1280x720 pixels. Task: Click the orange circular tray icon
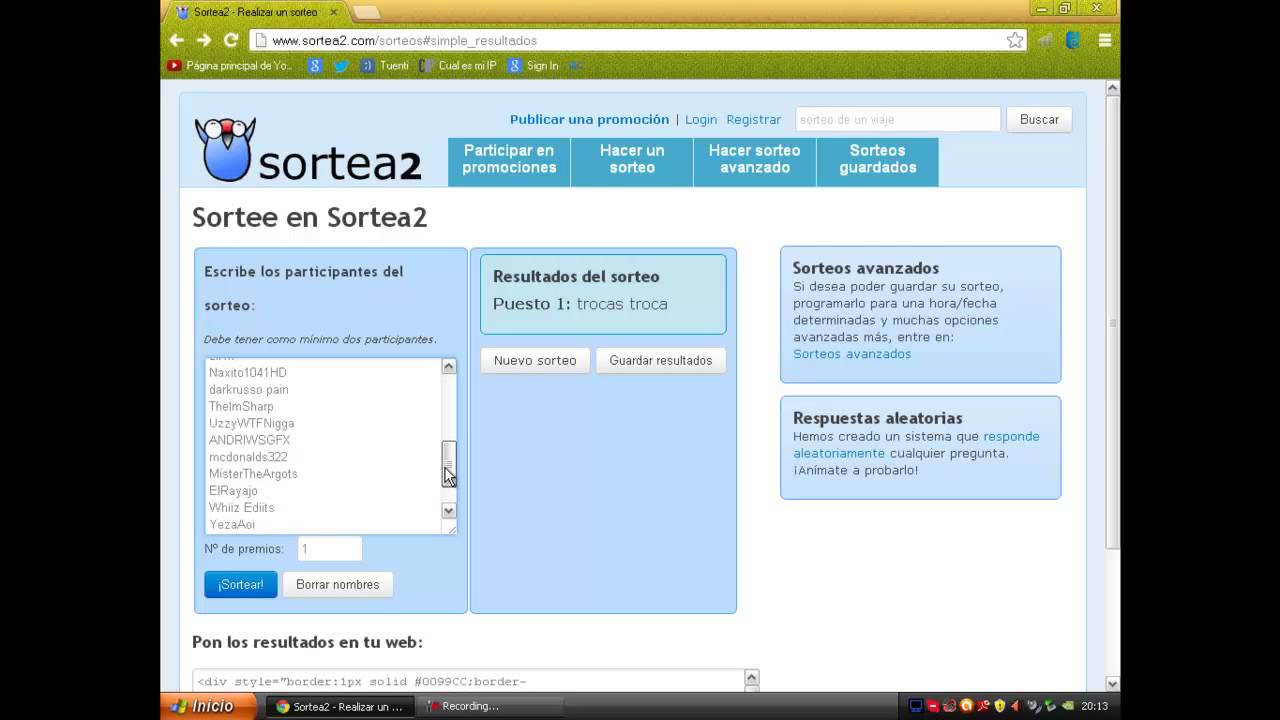click(966, 706)
